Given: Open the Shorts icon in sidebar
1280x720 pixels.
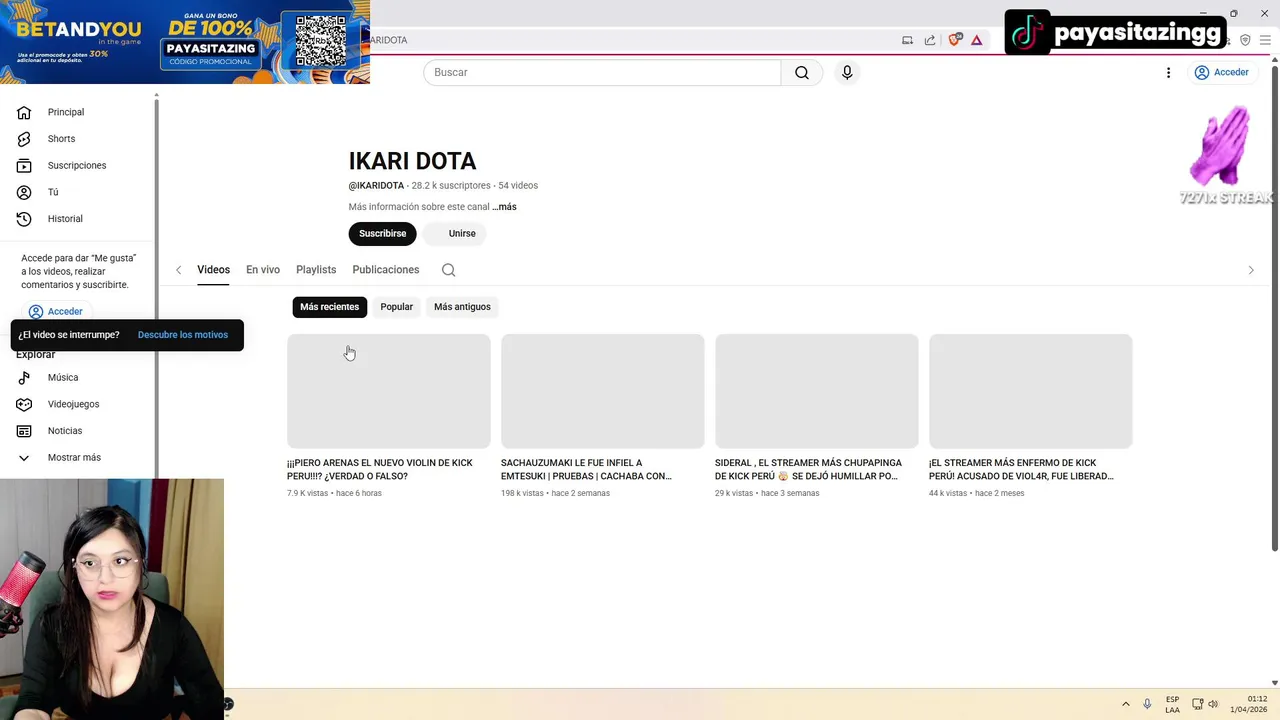Looking at the screenshot, I should click(x=24, y=139).
